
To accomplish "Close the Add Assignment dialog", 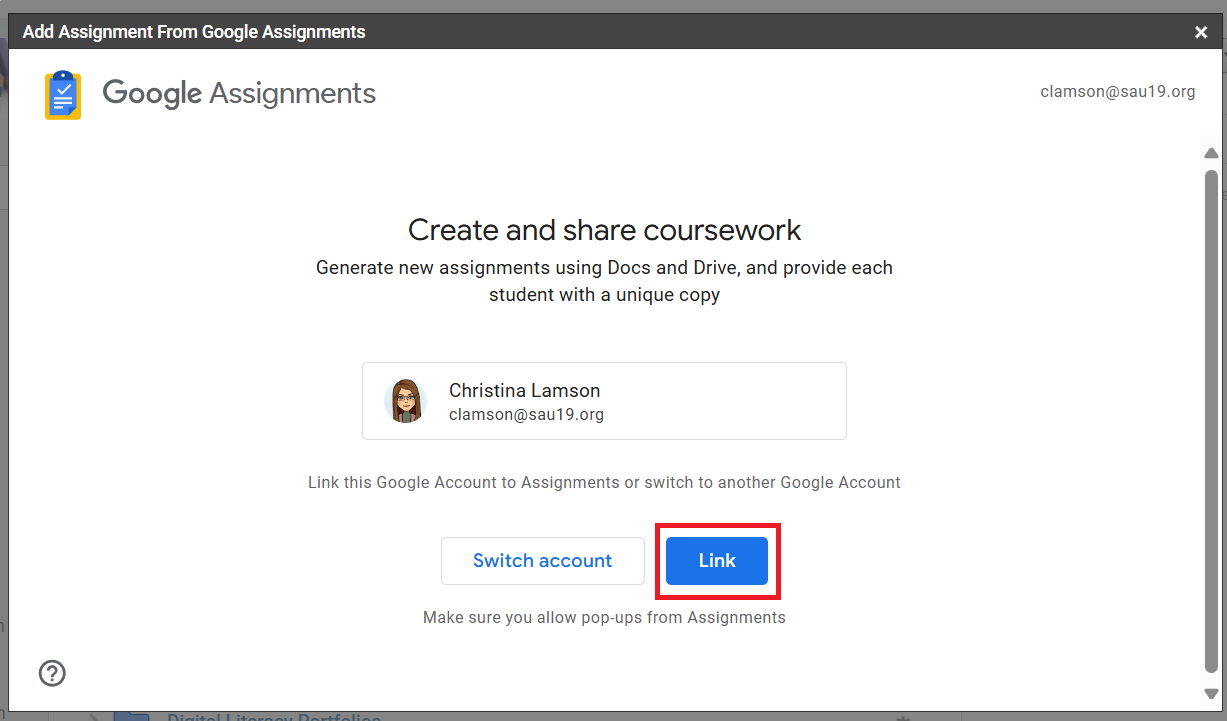I will click(x=1201, y=32).
